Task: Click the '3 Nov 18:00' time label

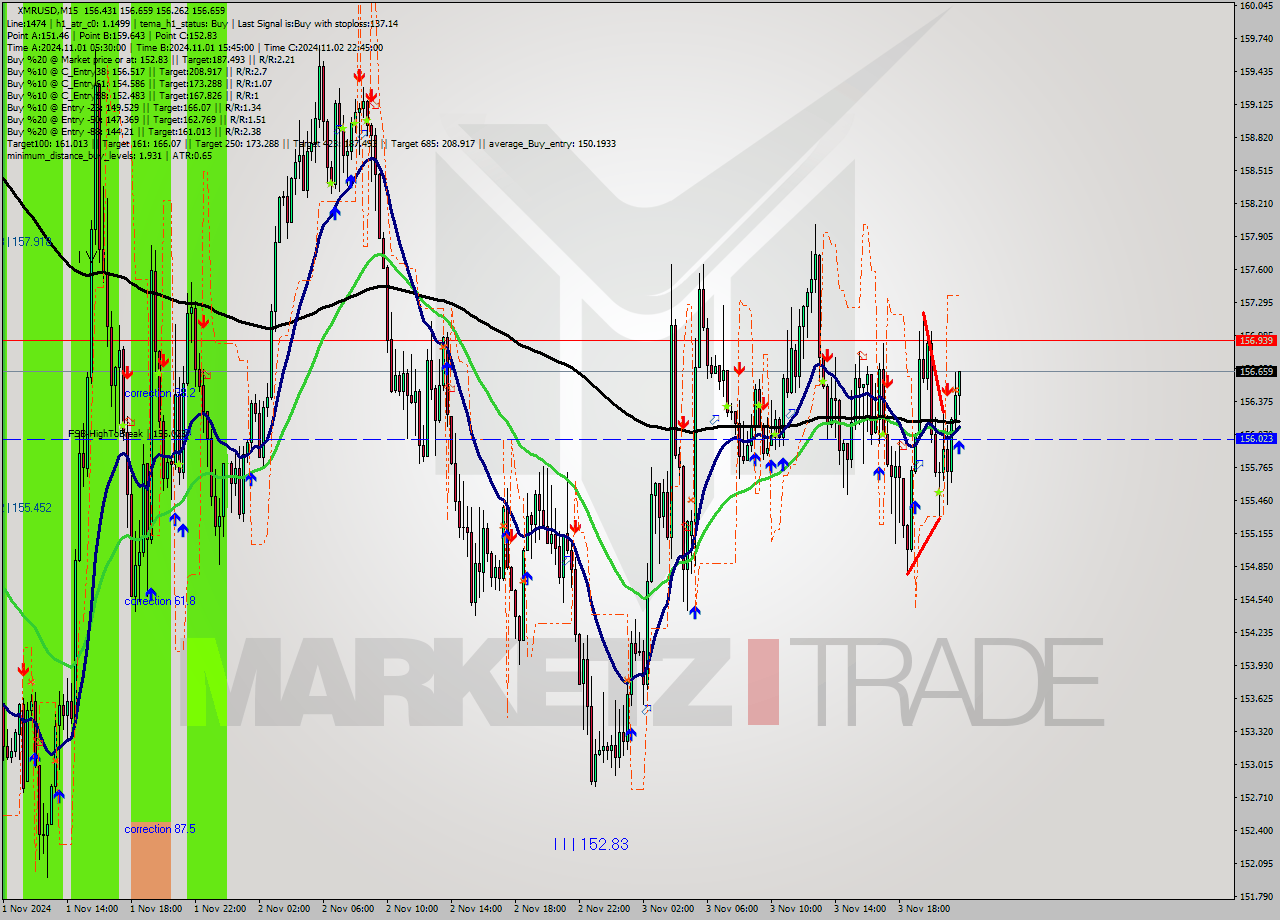Action: point(926,909)
